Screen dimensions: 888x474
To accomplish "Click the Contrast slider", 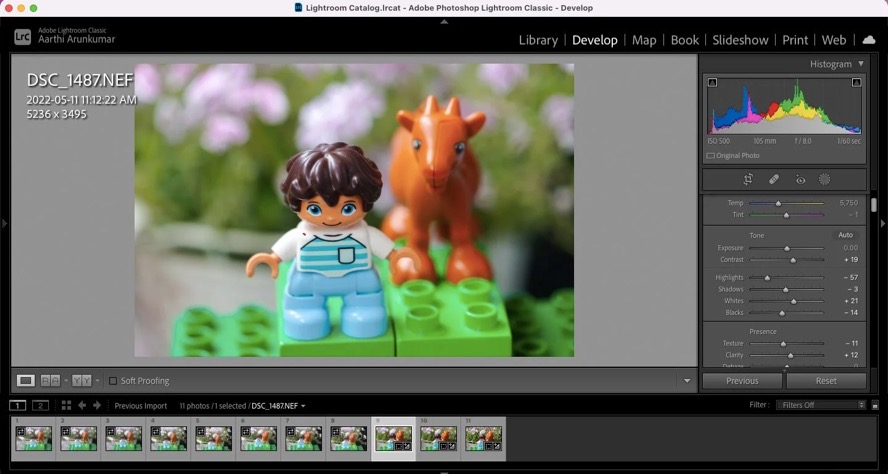I will (793, 260).
